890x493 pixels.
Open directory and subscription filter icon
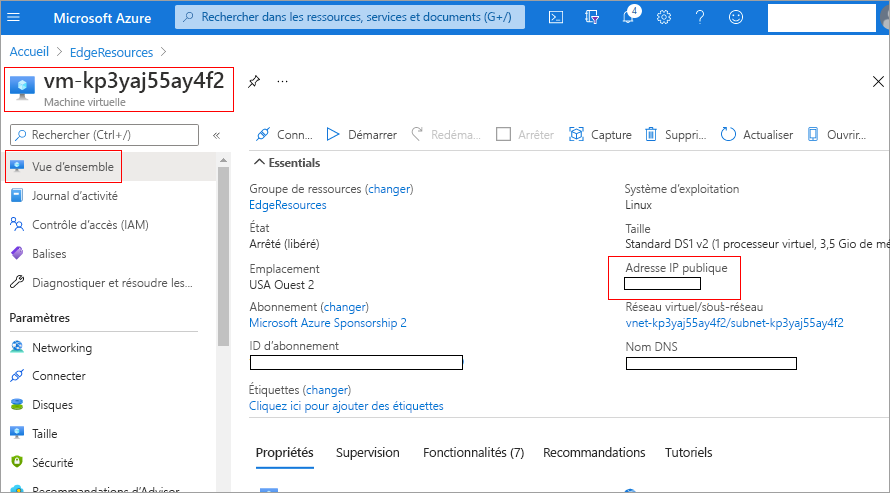pyautogui.click(x=591, y=18)
